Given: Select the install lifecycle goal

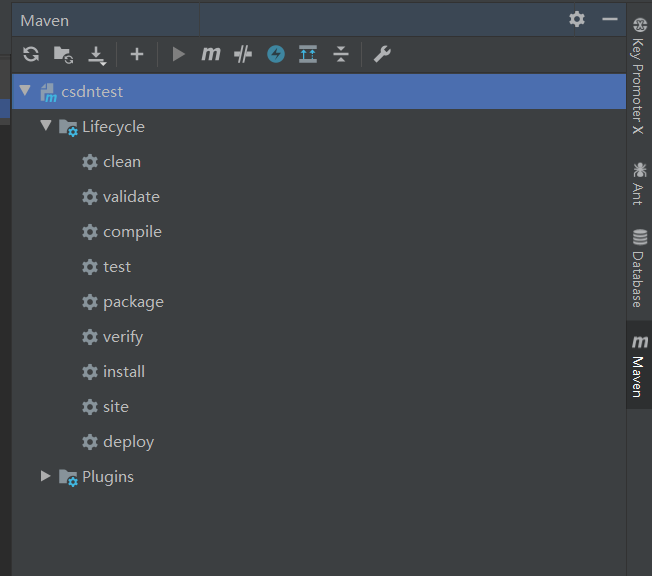Looking at the screenshot, I should pyautogui.click(x=124, y=372).
